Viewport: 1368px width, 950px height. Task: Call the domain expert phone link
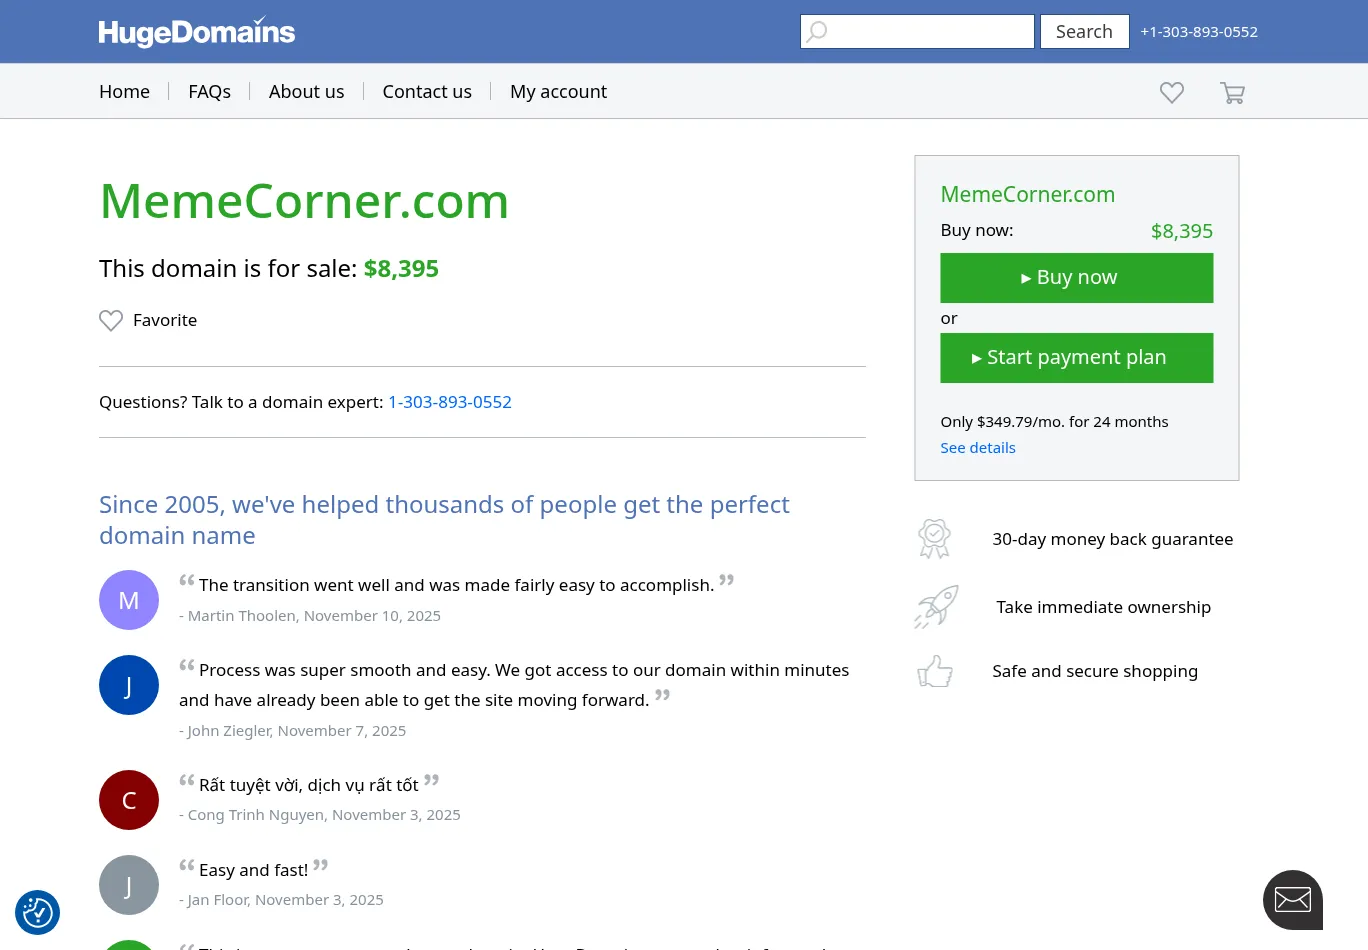[450, 402]
